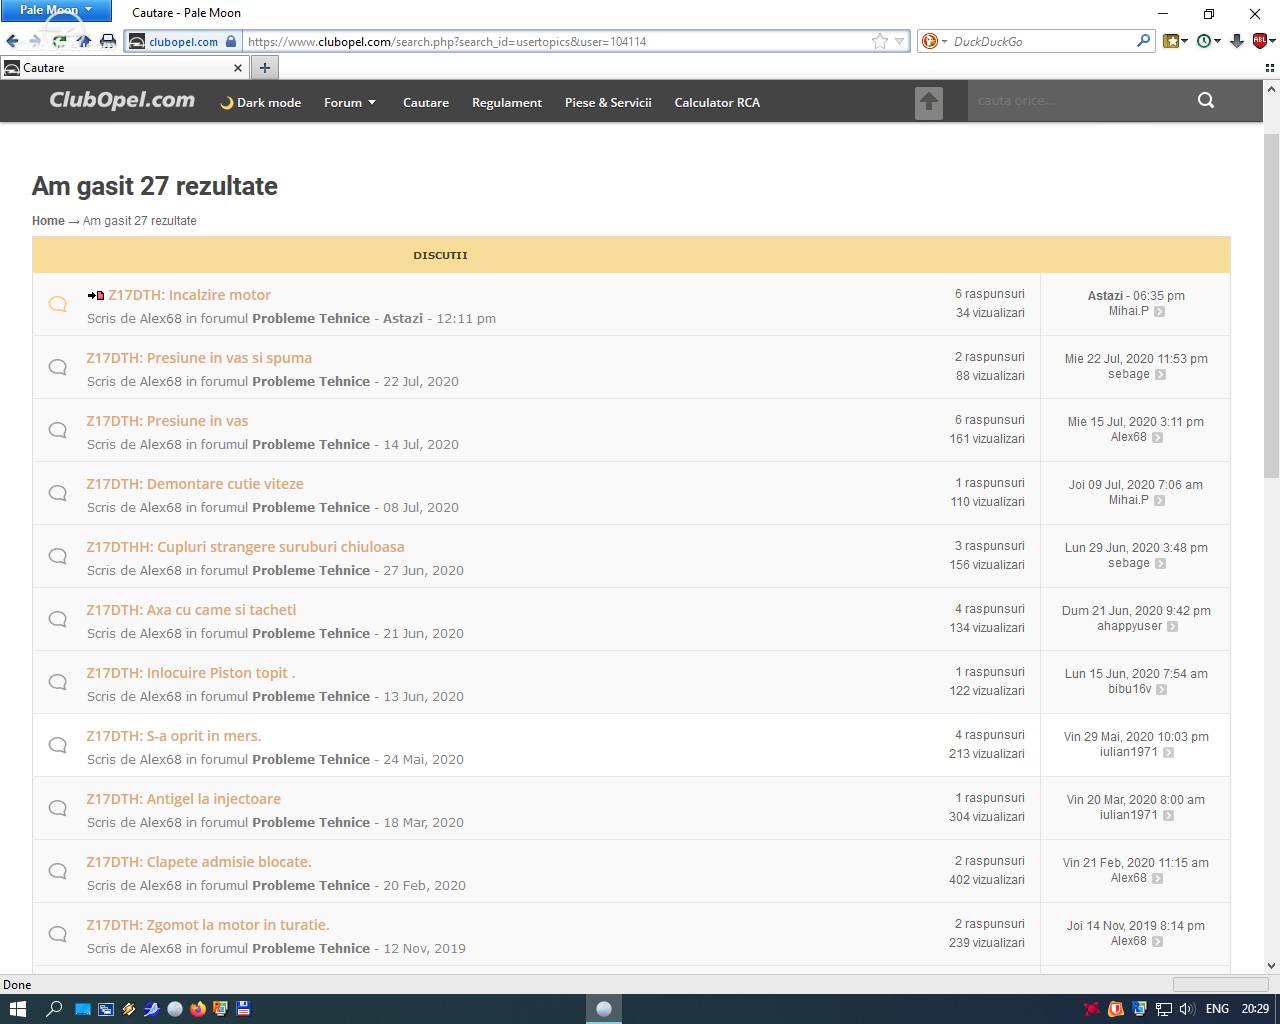The width and height of the screenshot is (1280, 1024).
Task: Print the page using the printer icon
Action: (108, 41)
